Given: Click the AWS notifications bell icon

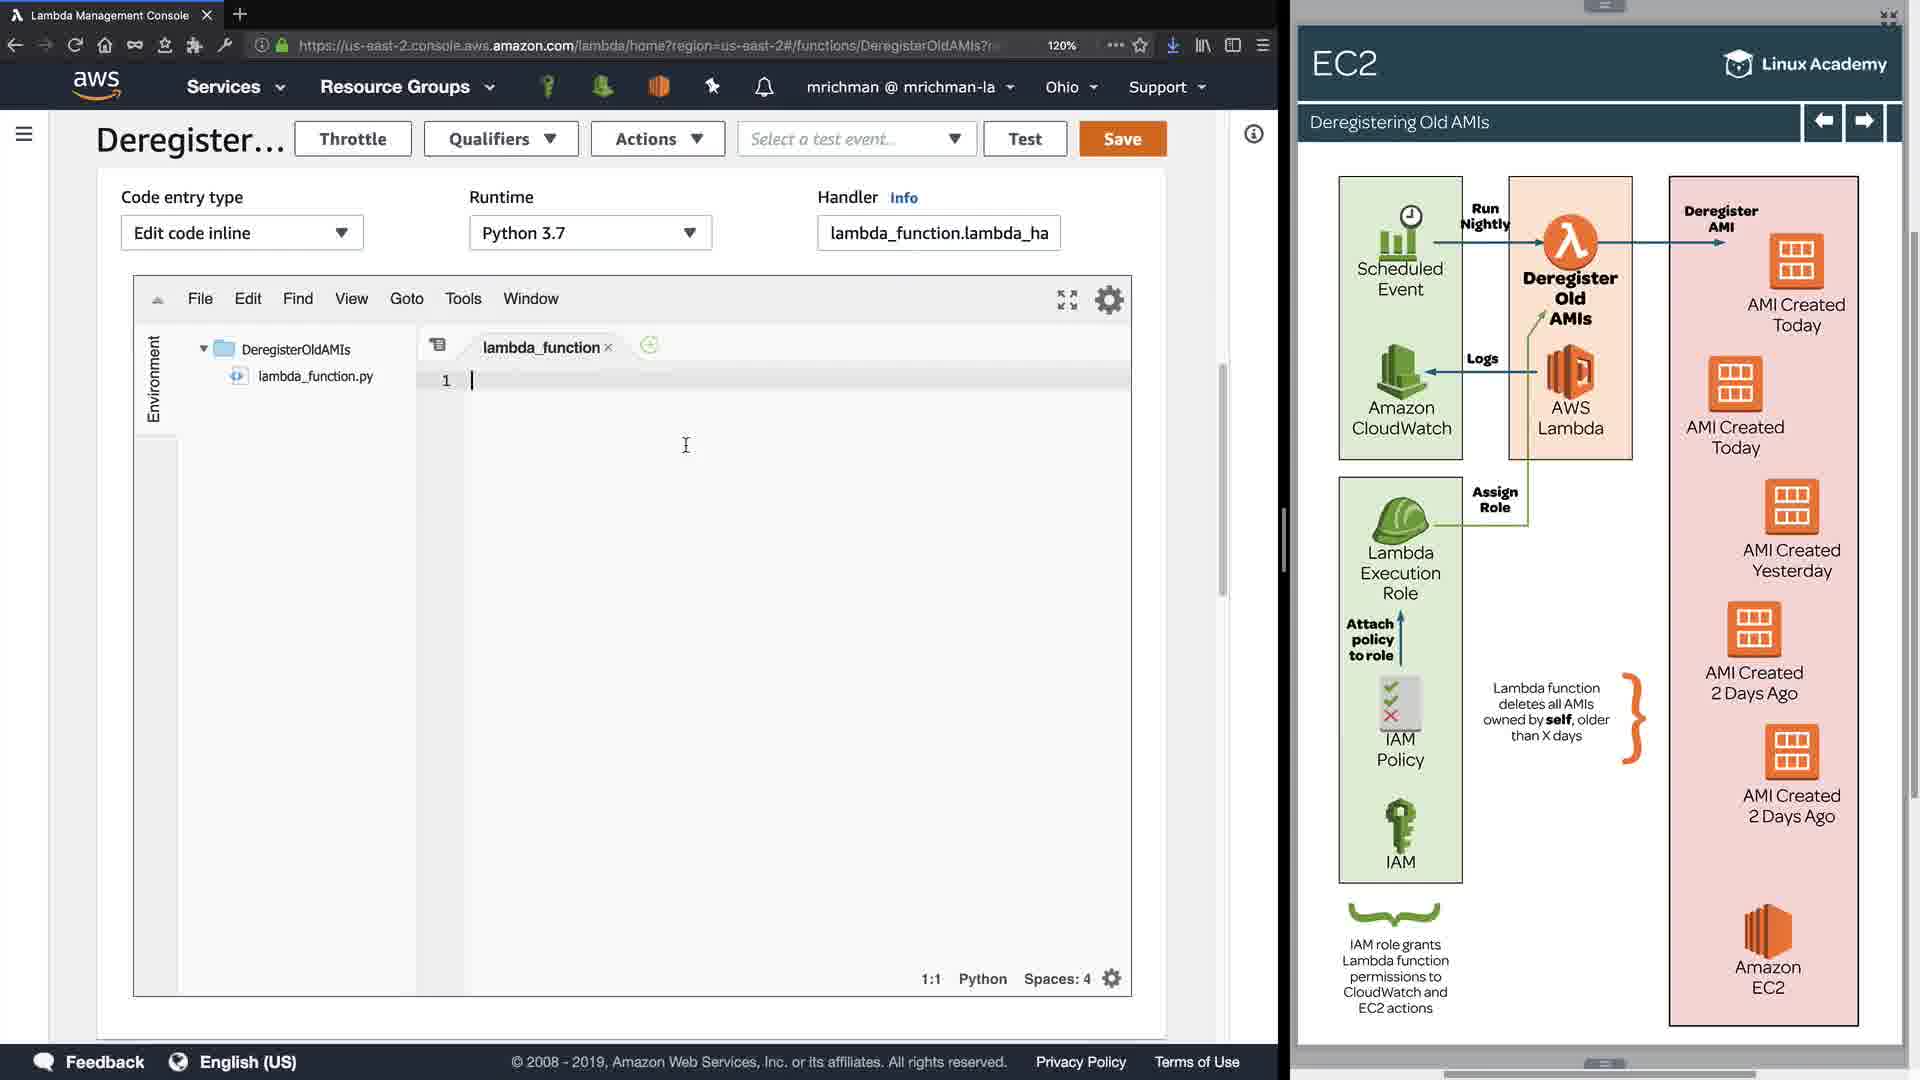Looking at the screenshot, I should click(x=764, y=87).
